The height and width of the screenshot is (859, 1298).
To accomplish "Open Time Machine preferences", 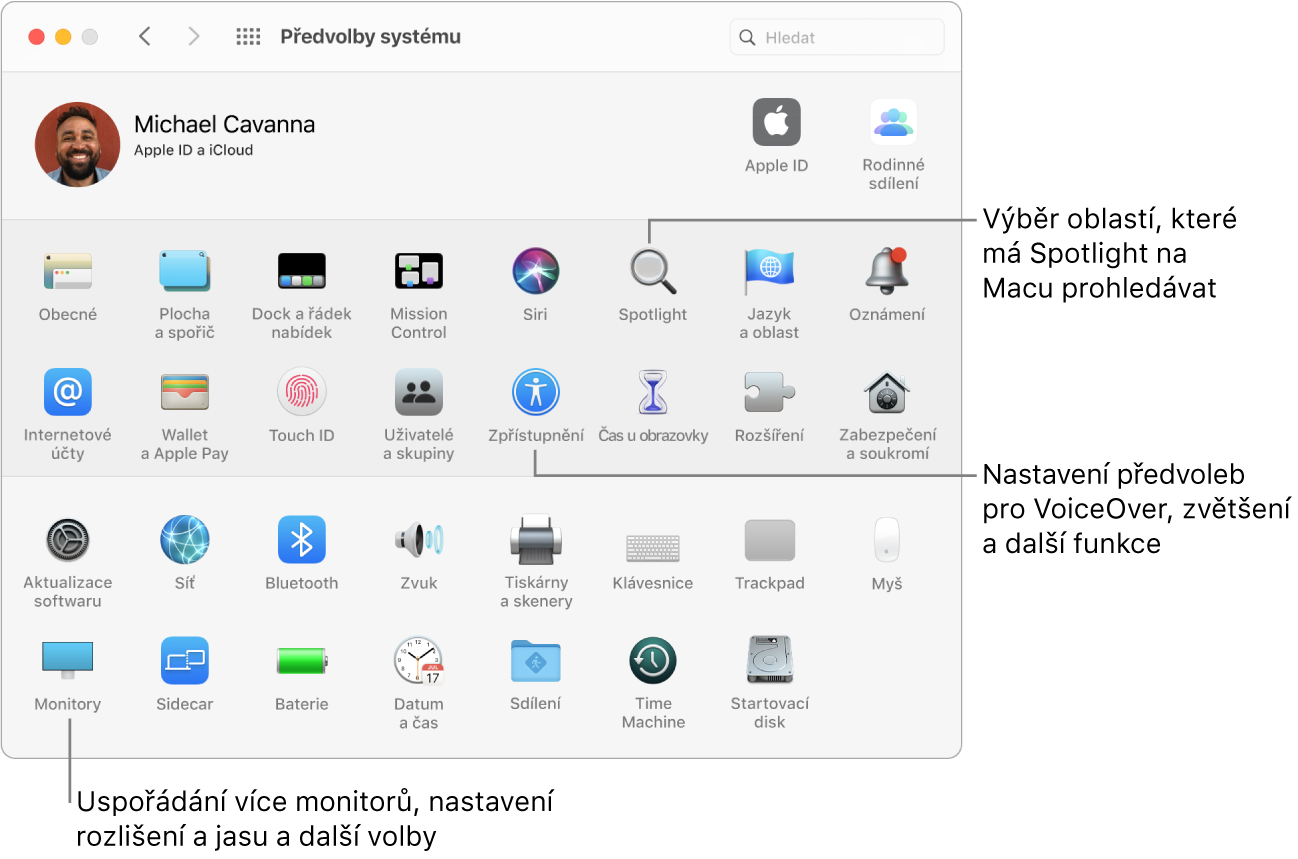I will 653,661.
